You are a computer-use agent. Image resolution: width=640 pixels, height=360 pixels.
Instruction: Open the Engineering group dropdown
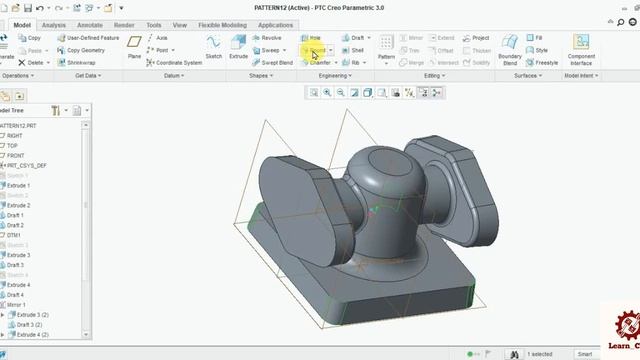coord(335,76)
